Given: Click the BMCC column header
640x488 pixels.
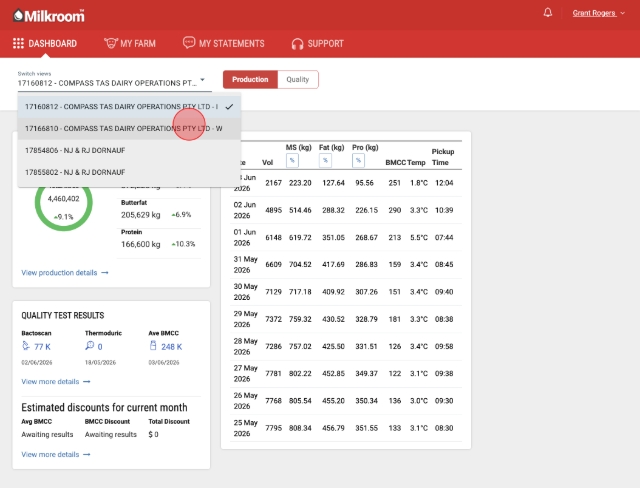Looking at the screenshot, I should [396, 162].
